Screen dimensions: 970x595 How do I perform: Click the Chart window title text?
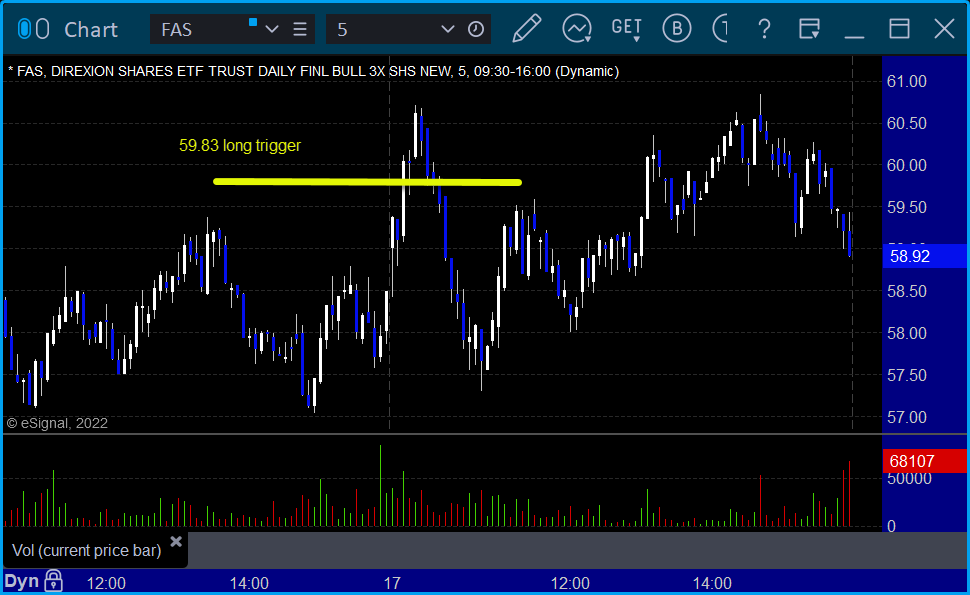(91, 30)
